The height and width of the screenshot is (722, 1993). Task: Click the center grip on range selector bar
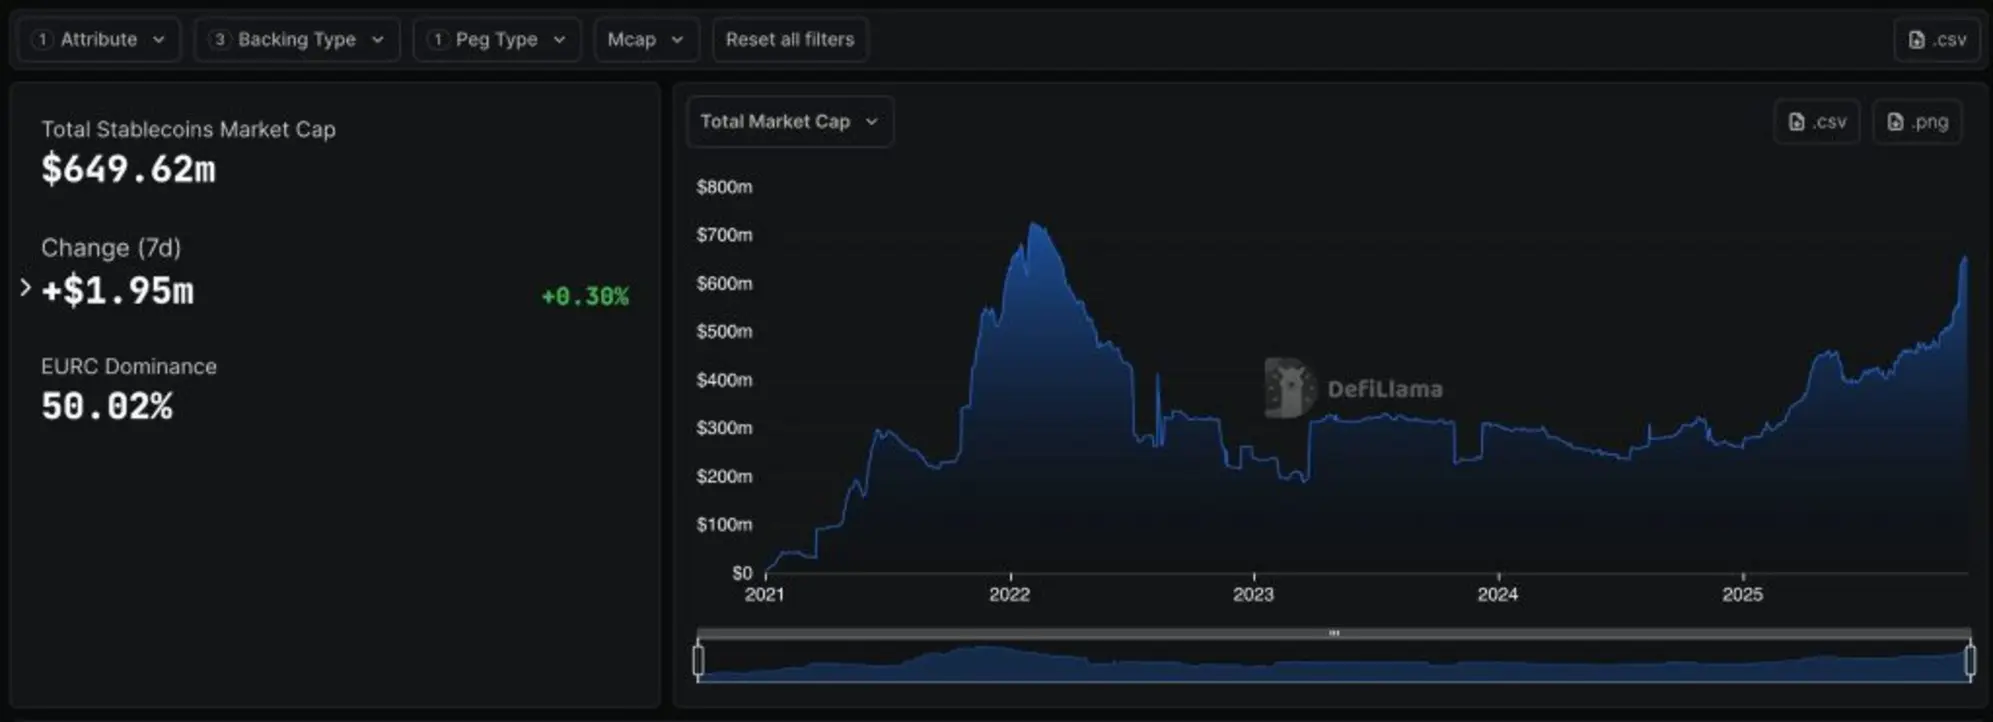[1334, 633]
